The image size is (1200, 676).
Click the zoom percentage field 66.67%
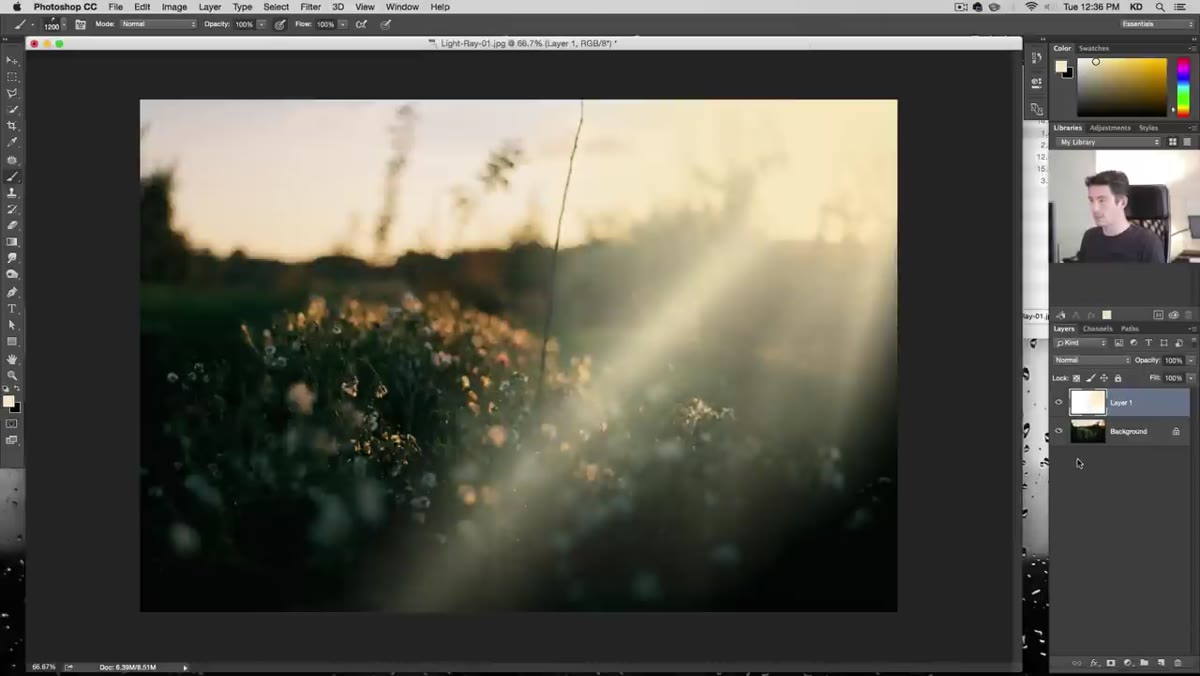point(44,667)
